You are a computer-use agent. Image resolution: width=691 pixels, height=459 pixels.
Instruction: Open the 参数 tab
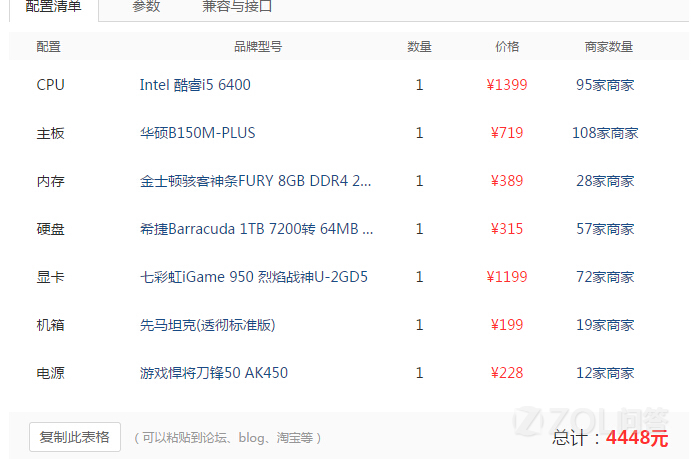point(146,7)
